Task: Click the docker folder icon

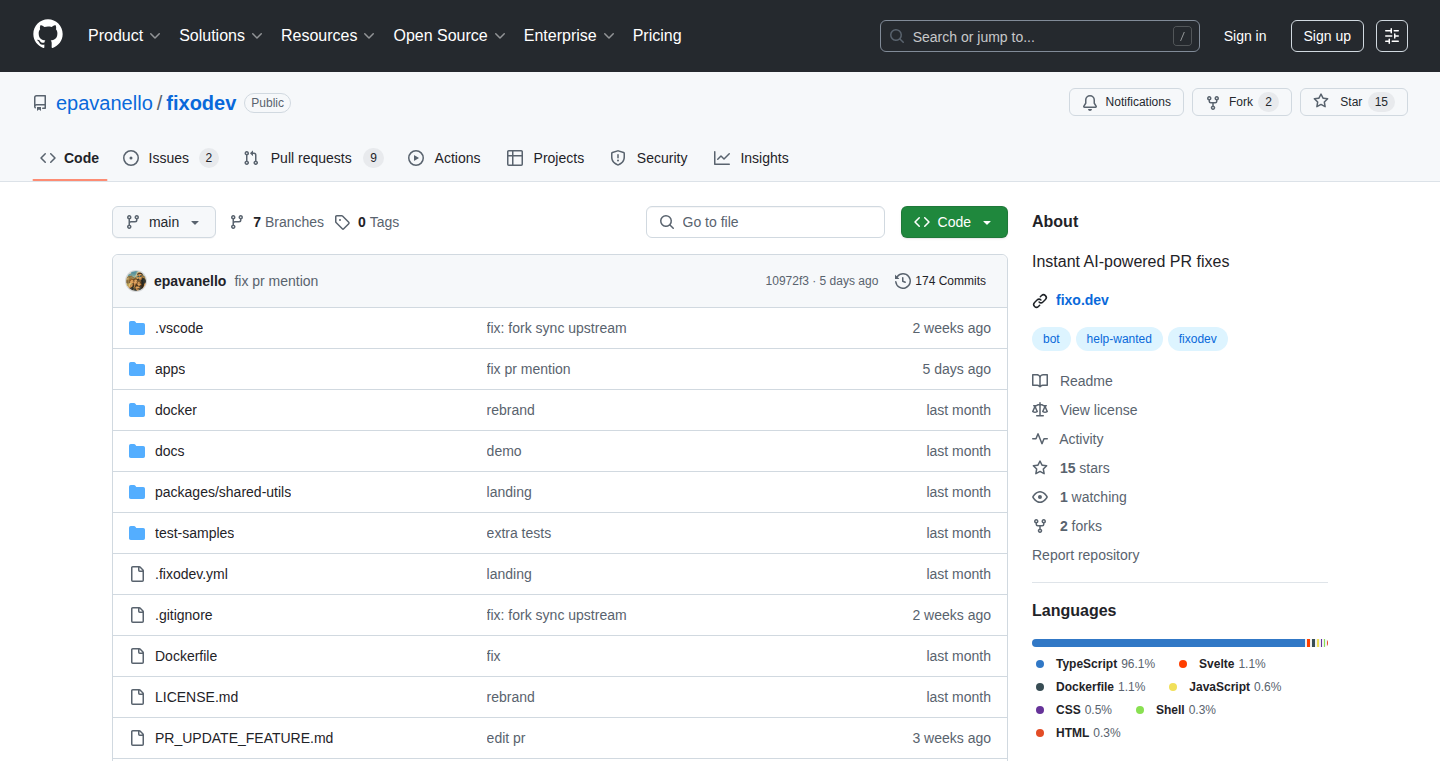Action: point(137,410)
